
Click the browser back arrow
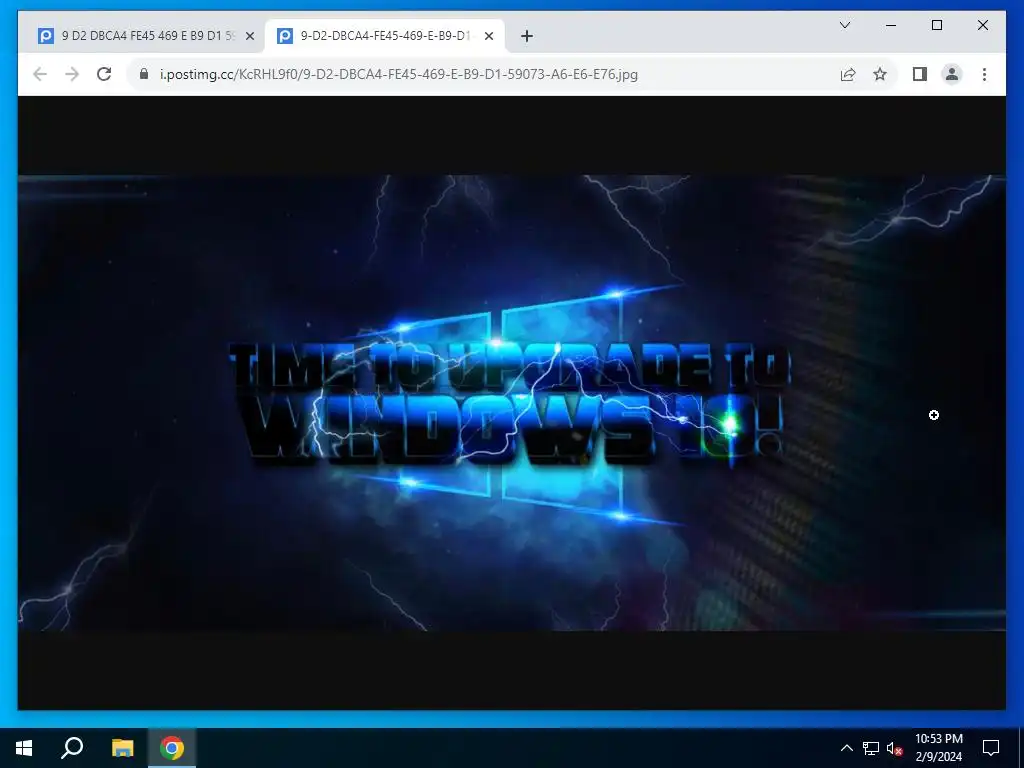(x=40, y=74)
